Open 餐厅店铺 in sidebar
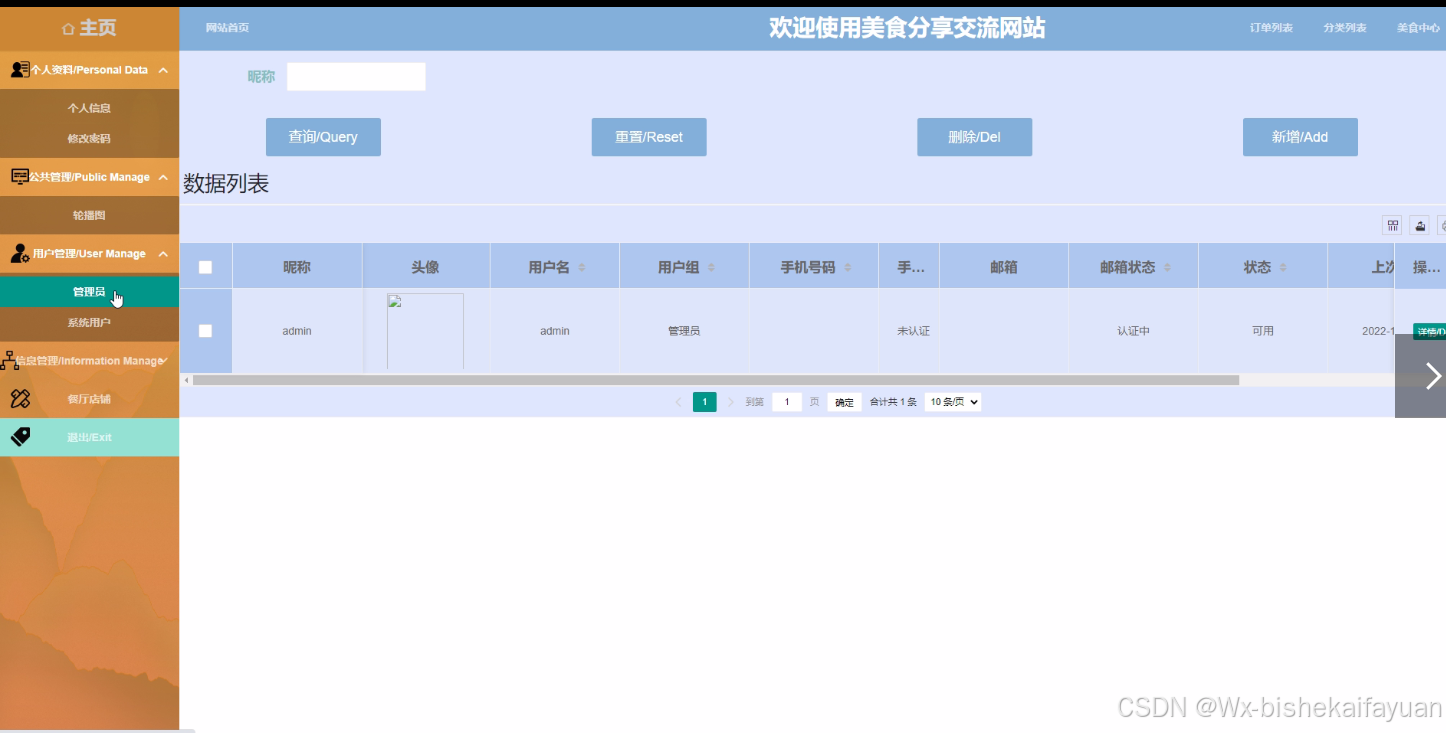 point(89,399)
